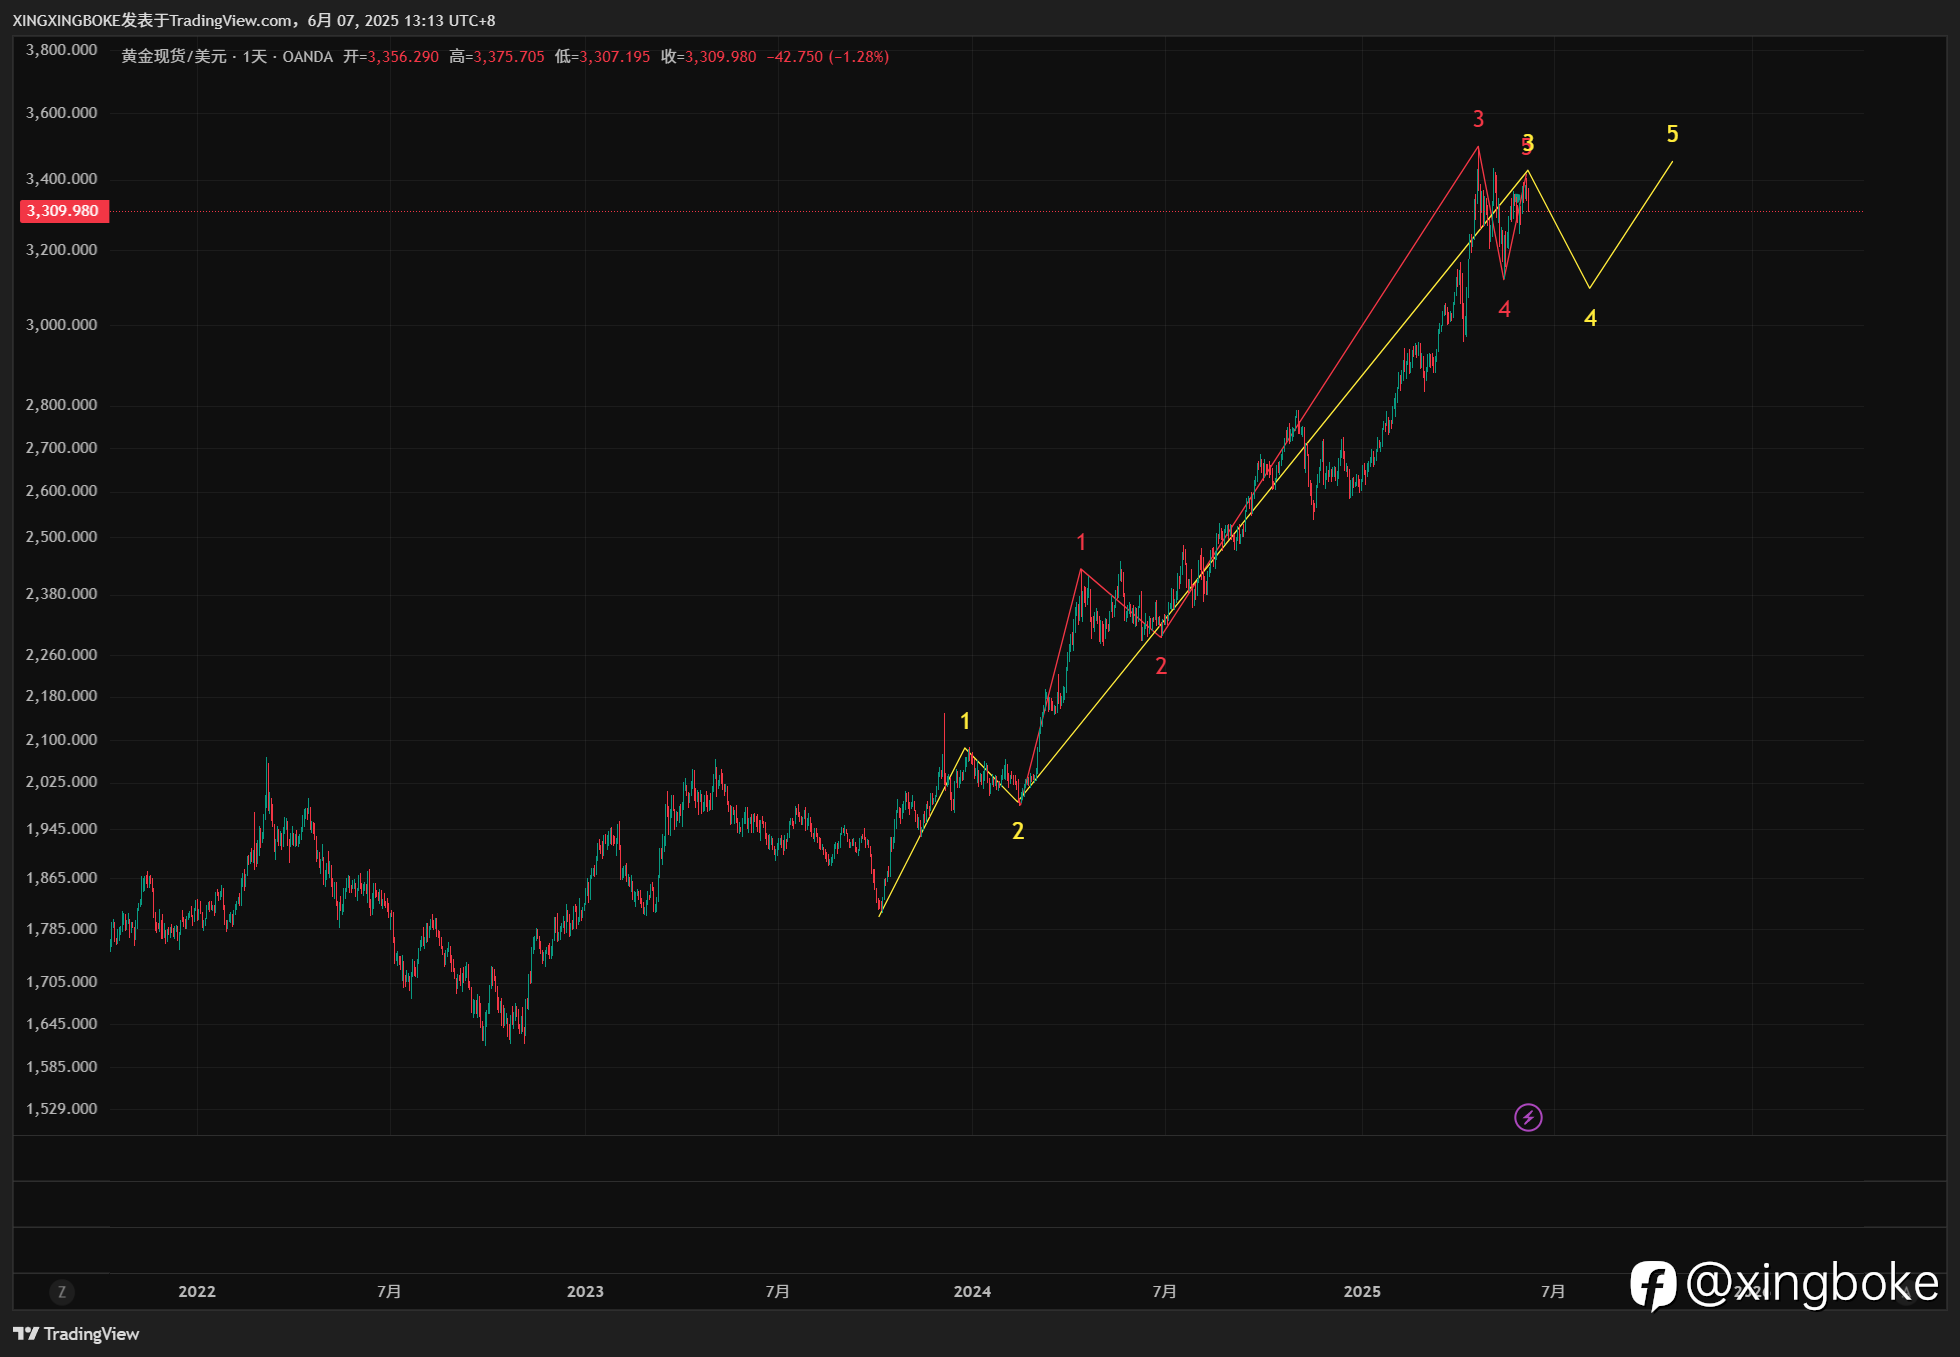
Task: Click the 黄金现货/美元 symbol title
Action: pyautogui.click(x=173, y=57)
